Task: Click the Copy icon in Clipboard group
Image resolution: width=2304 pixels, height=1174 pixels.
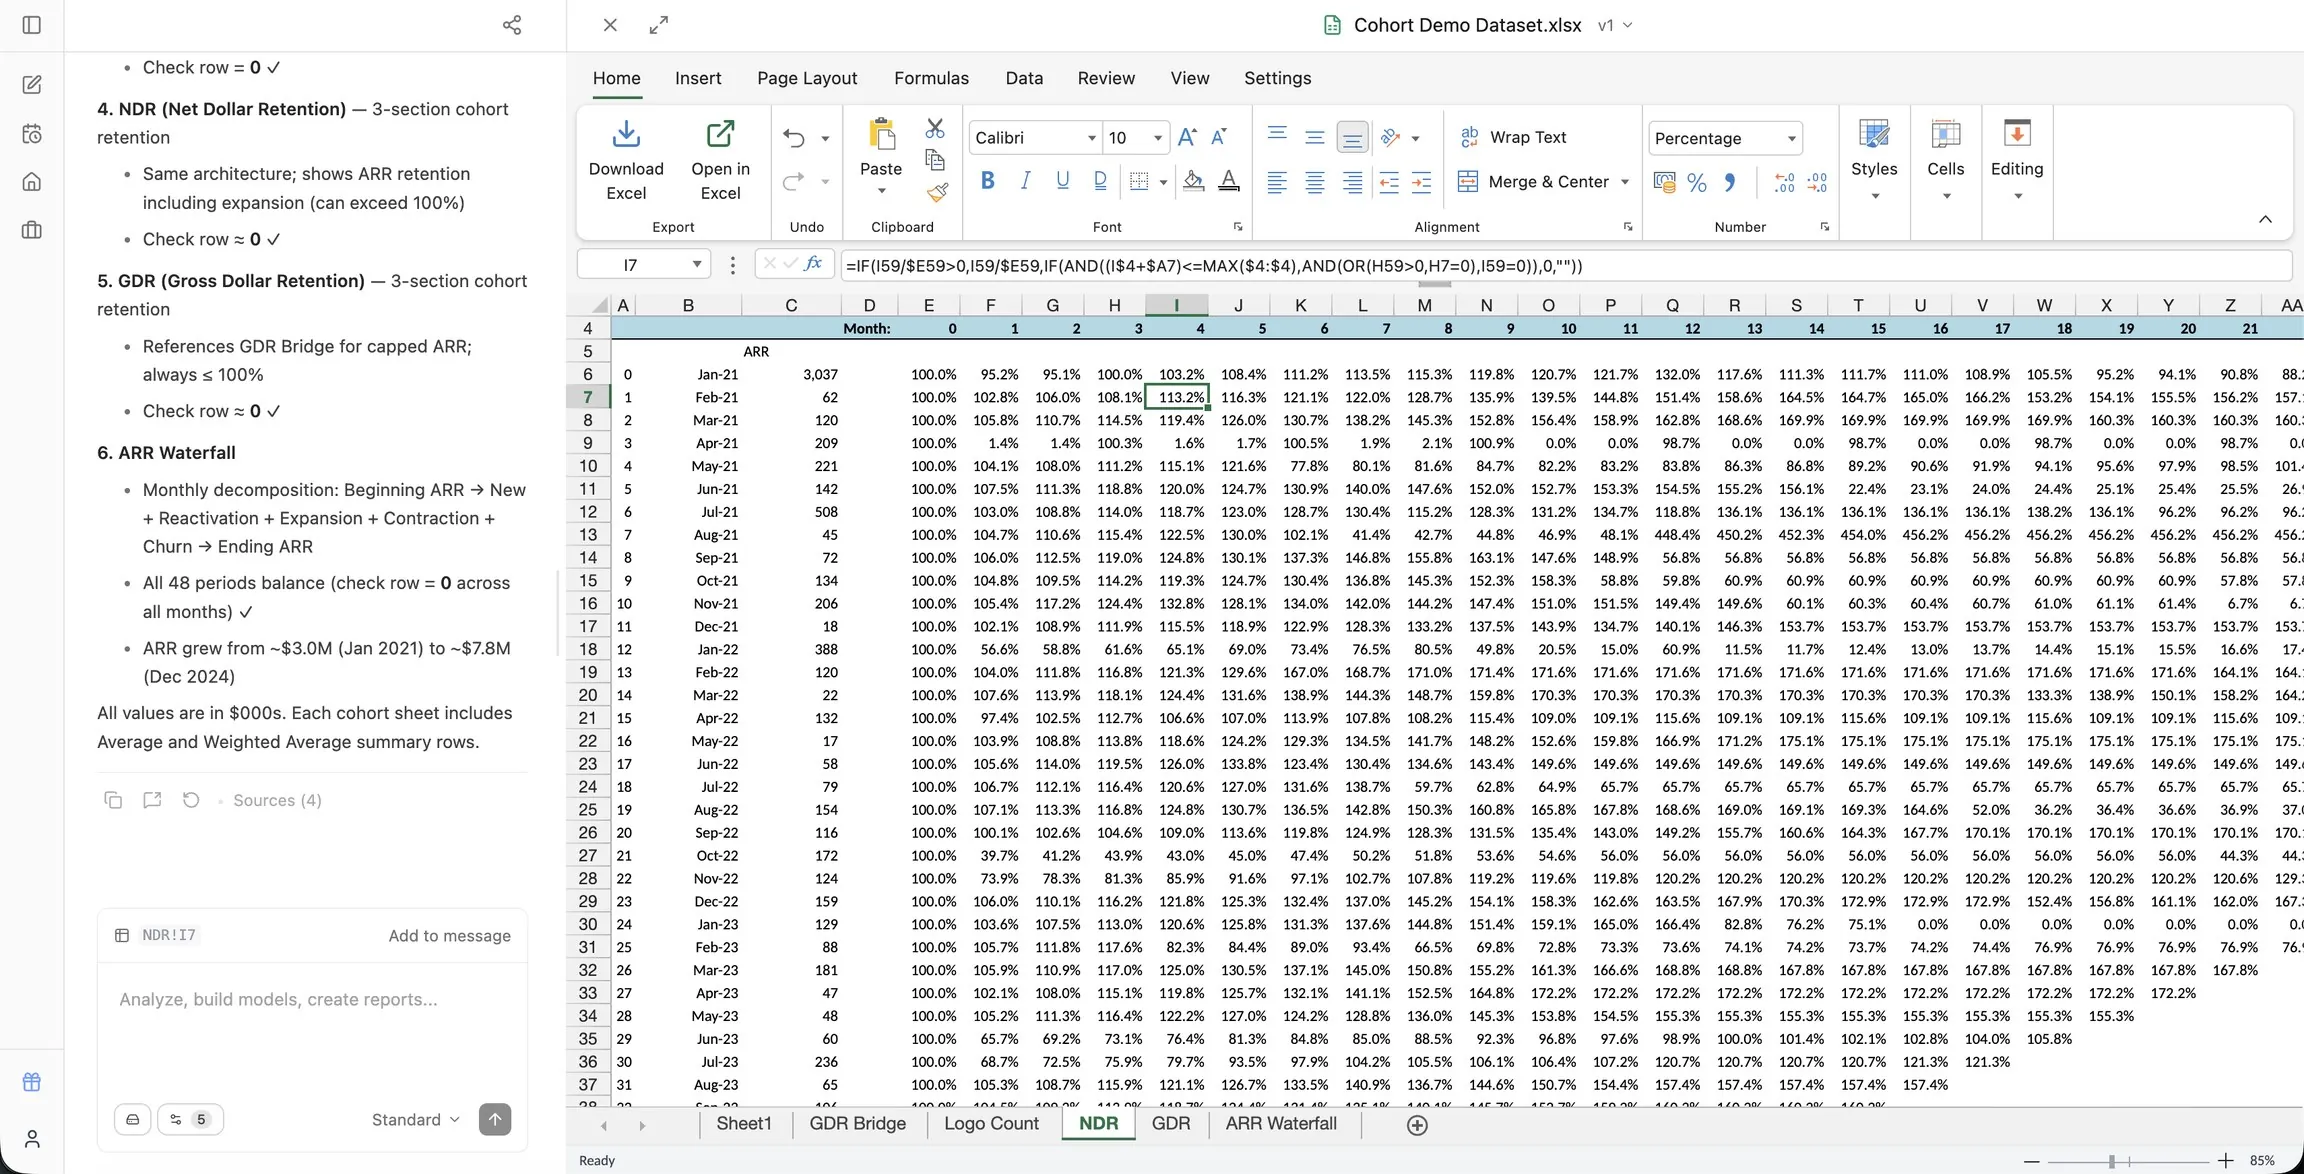Action: (x=935, y=160)
